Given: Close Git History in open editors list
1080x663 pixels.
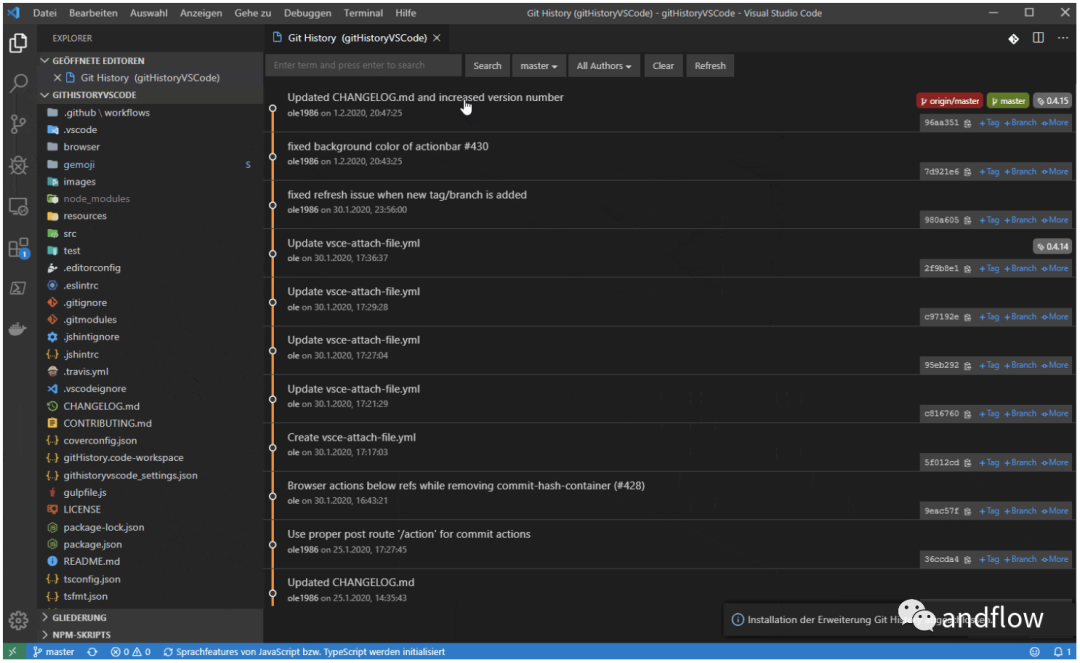Looking at the screenshot, I should coord(57,78).
